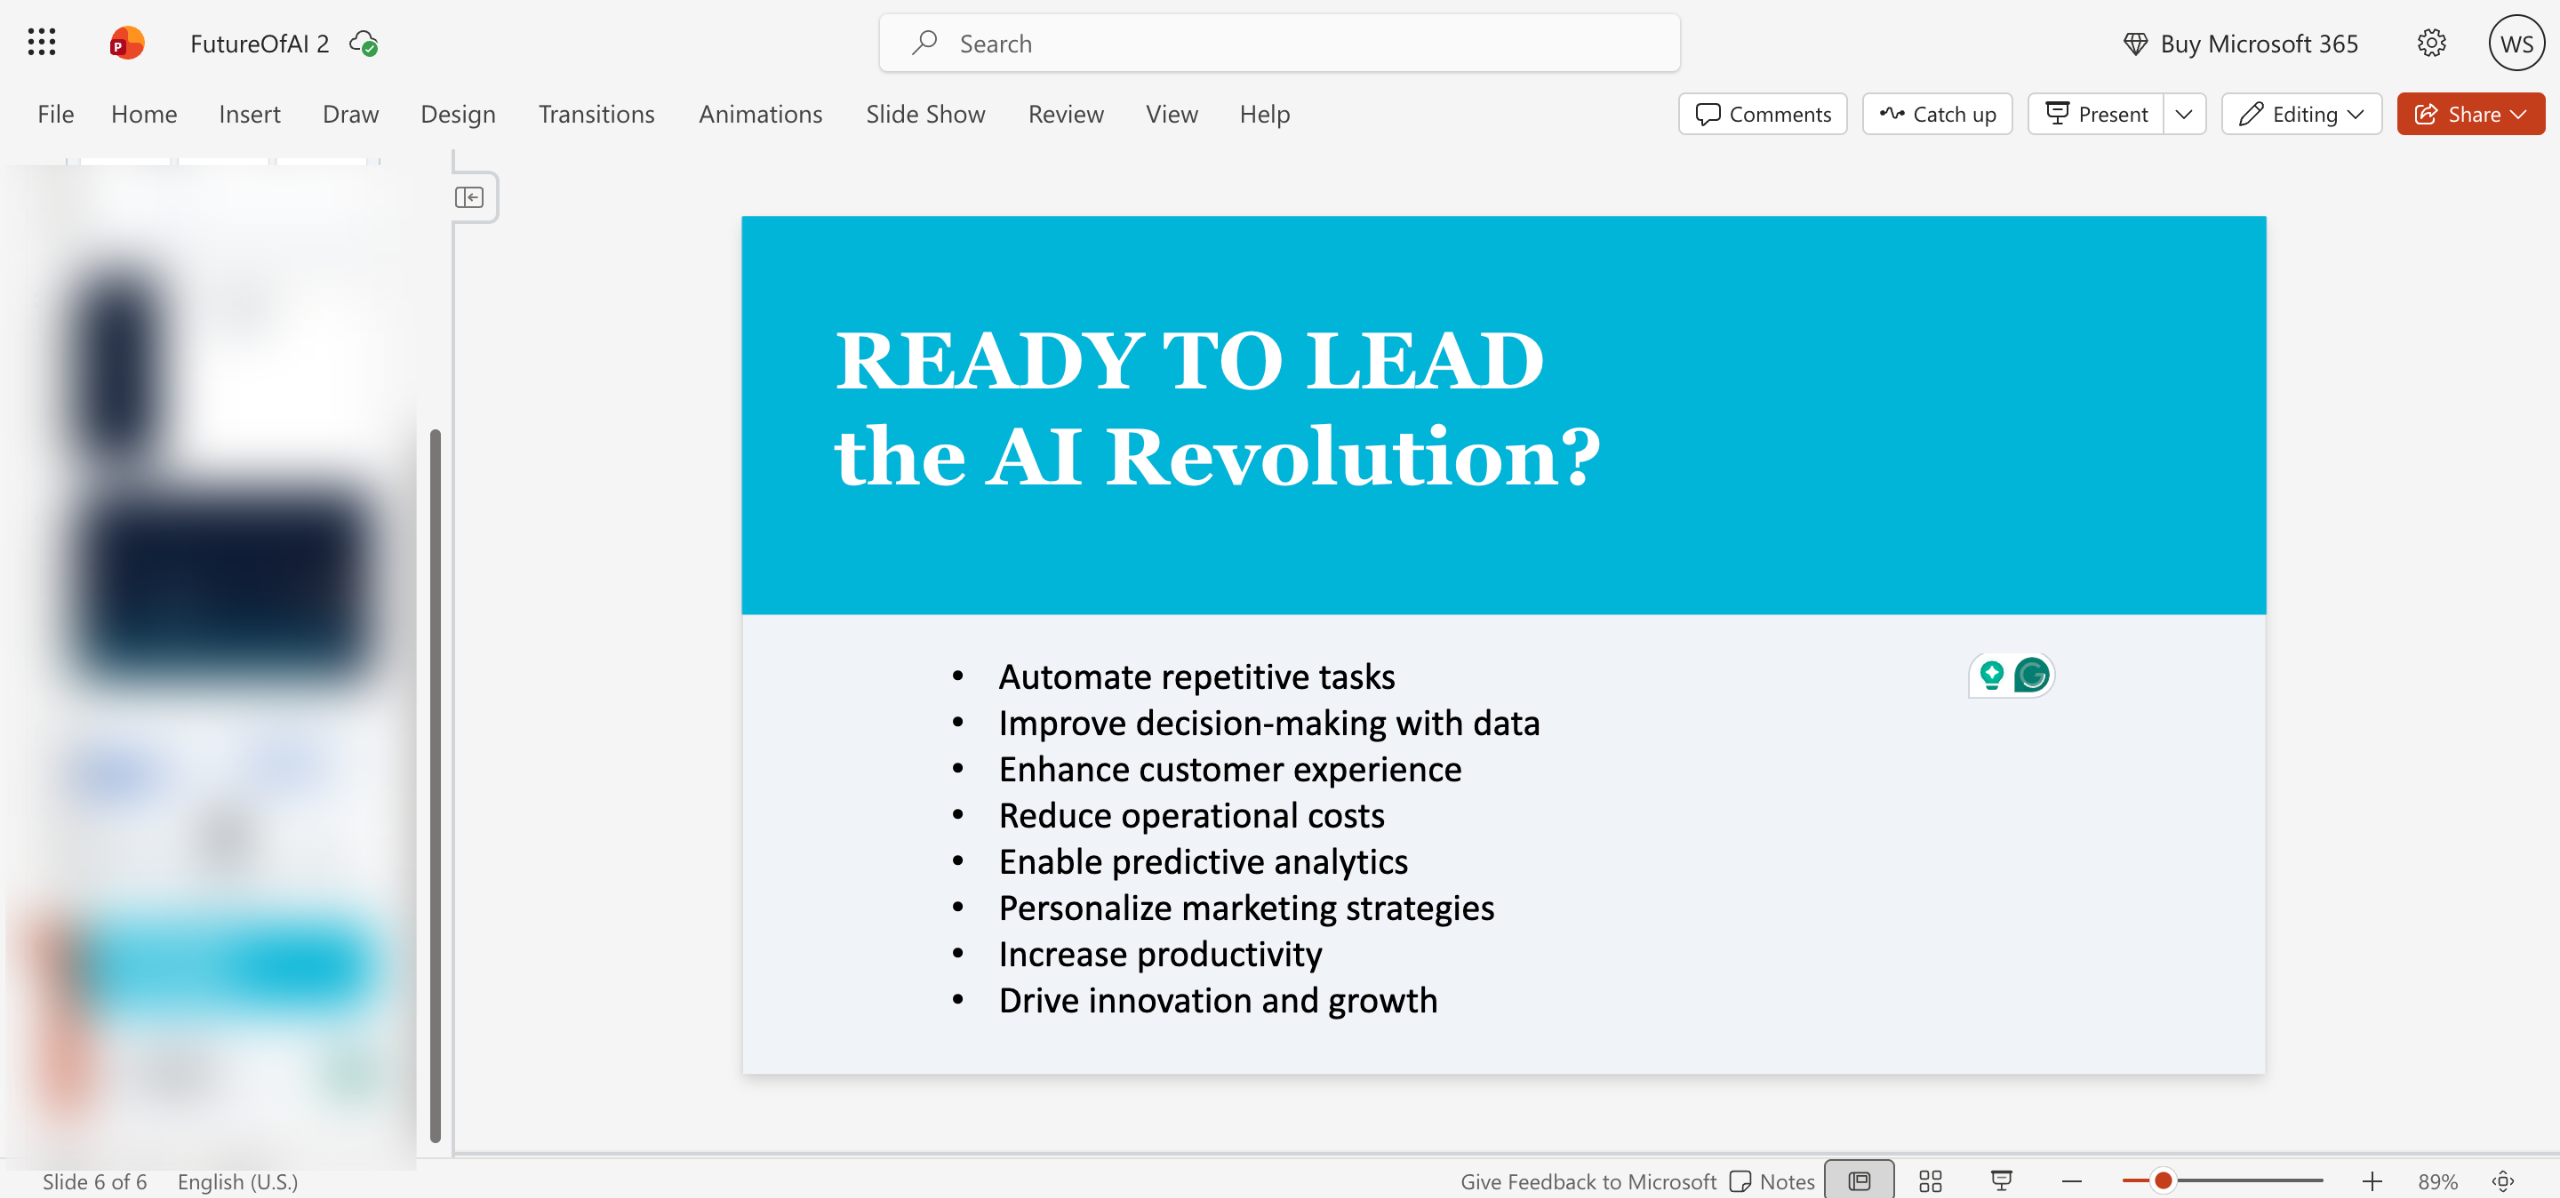2560x1198 pixels.
Task: Toggle the Notes pane
Action: pyautogui.click(x=1772, y=1181)
